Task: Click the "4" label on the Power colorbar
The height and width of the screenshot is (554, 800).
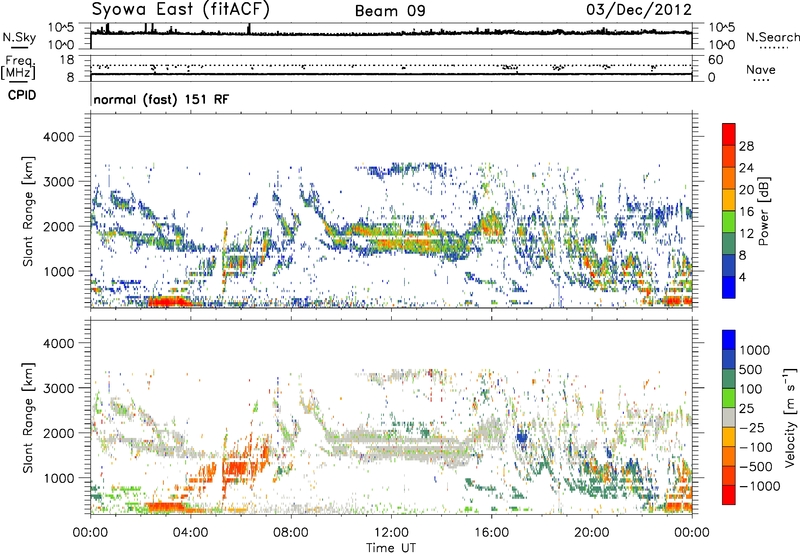Action: [x=742, y=277]
